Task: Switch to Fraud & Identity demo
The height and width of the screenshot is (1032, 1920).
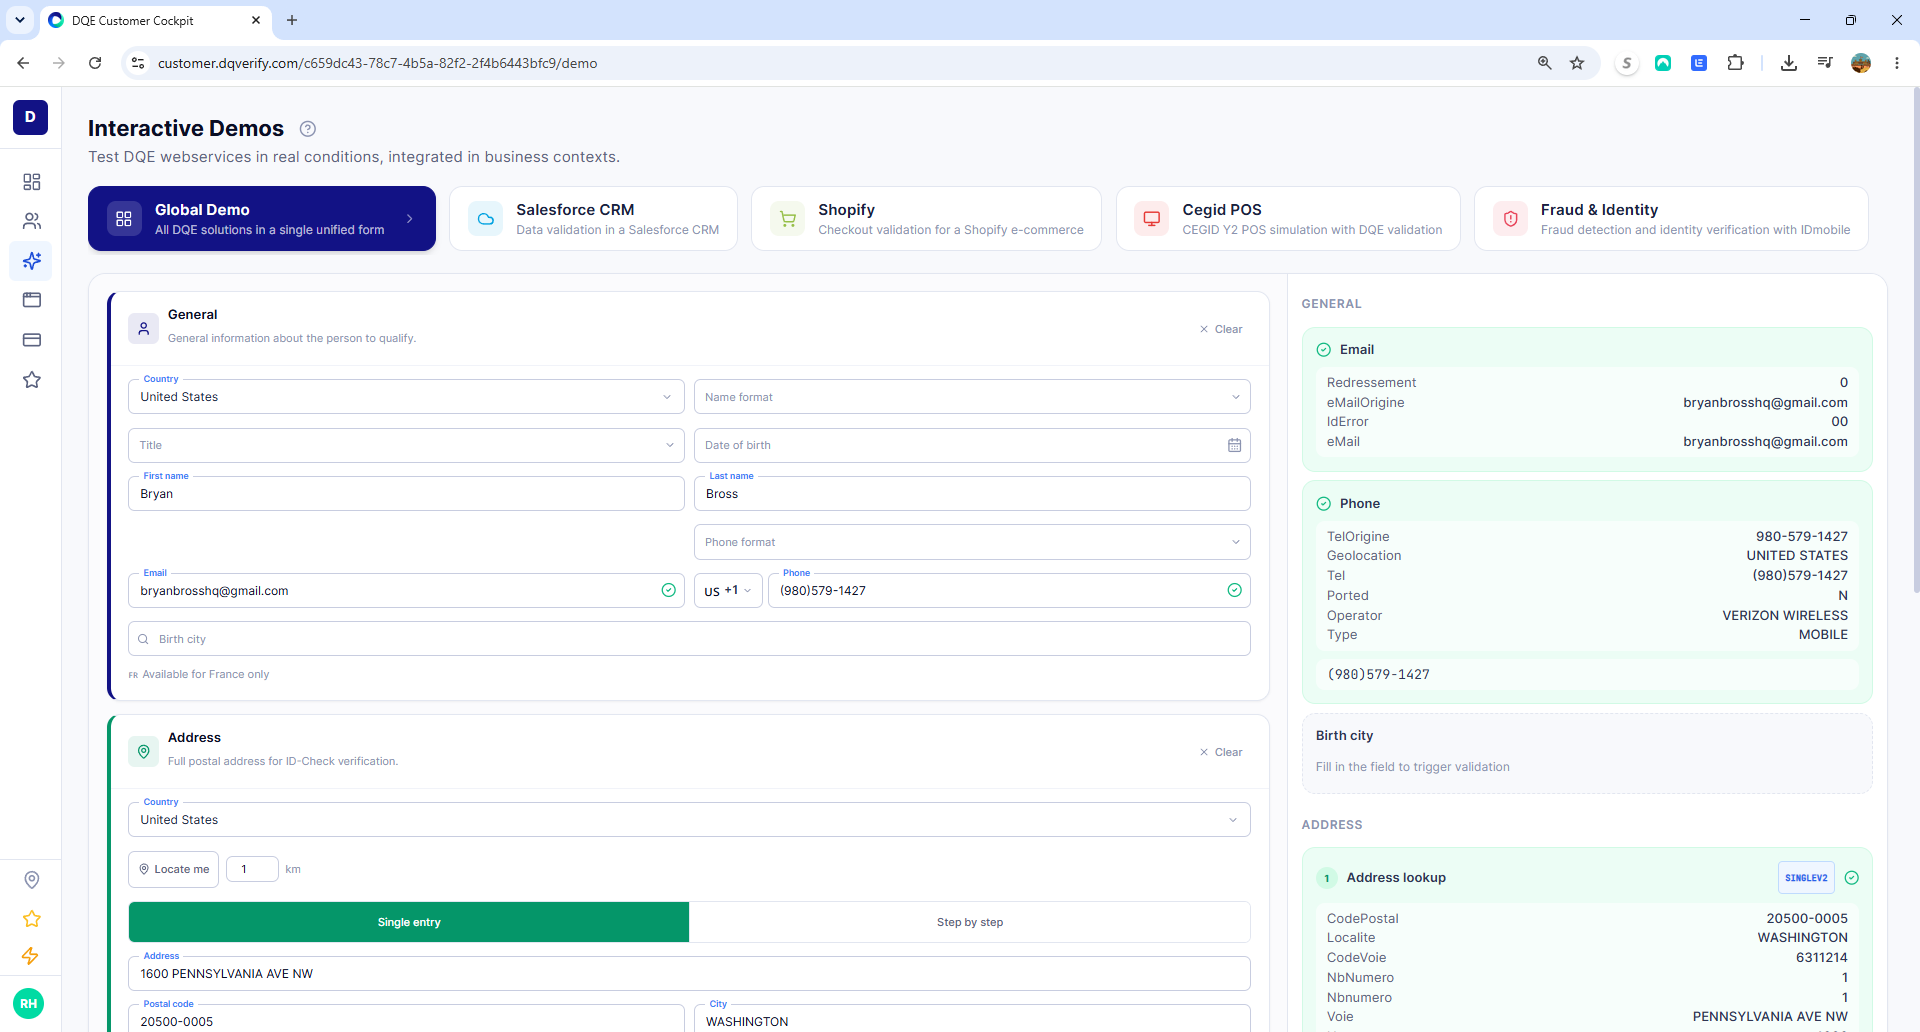Action: (1671, 219)
